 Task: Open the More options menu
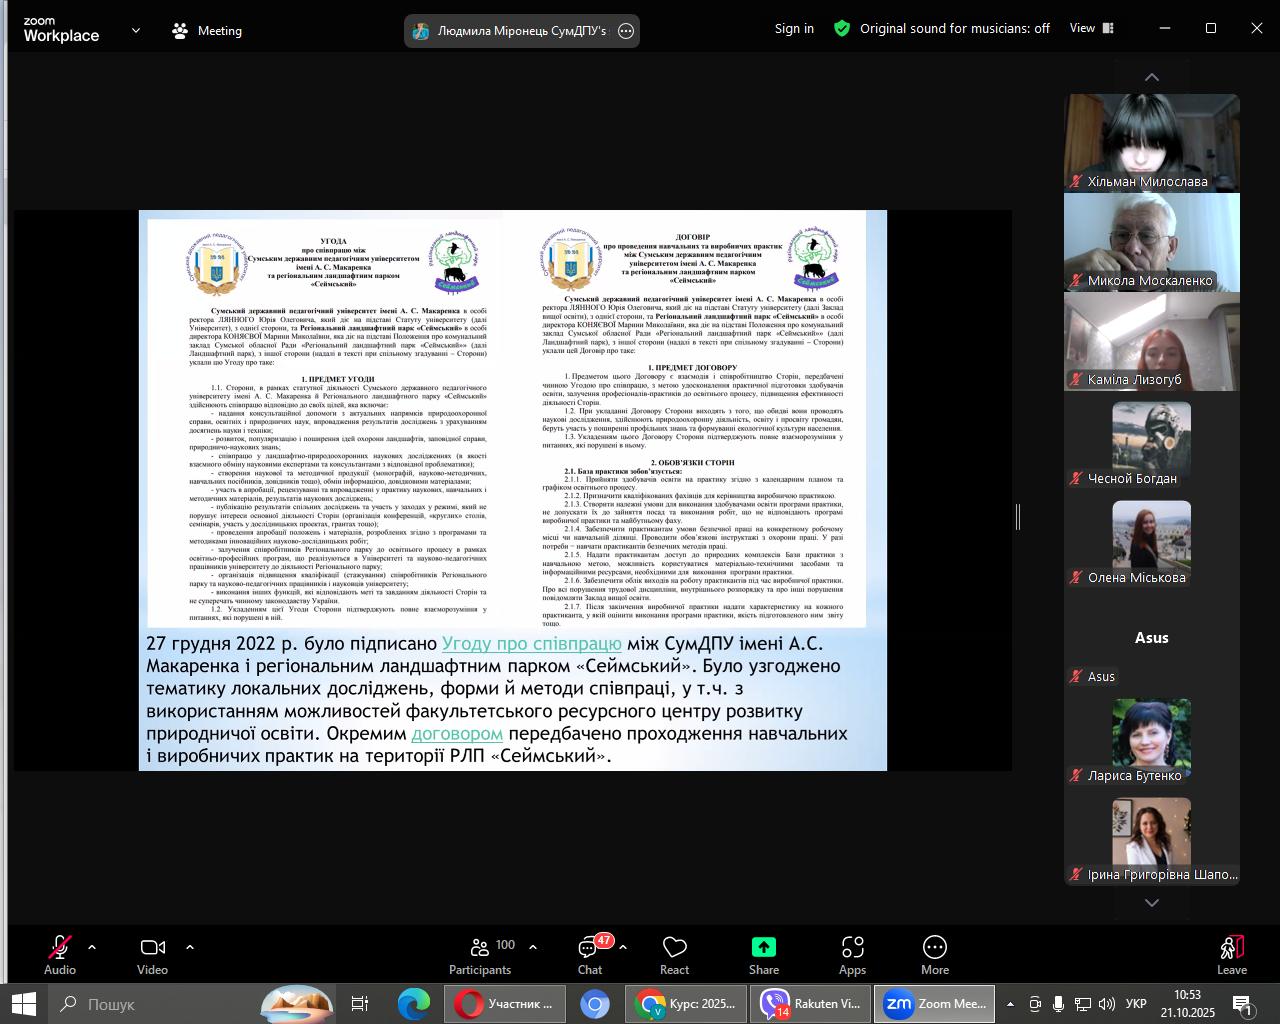click(934, 954)
